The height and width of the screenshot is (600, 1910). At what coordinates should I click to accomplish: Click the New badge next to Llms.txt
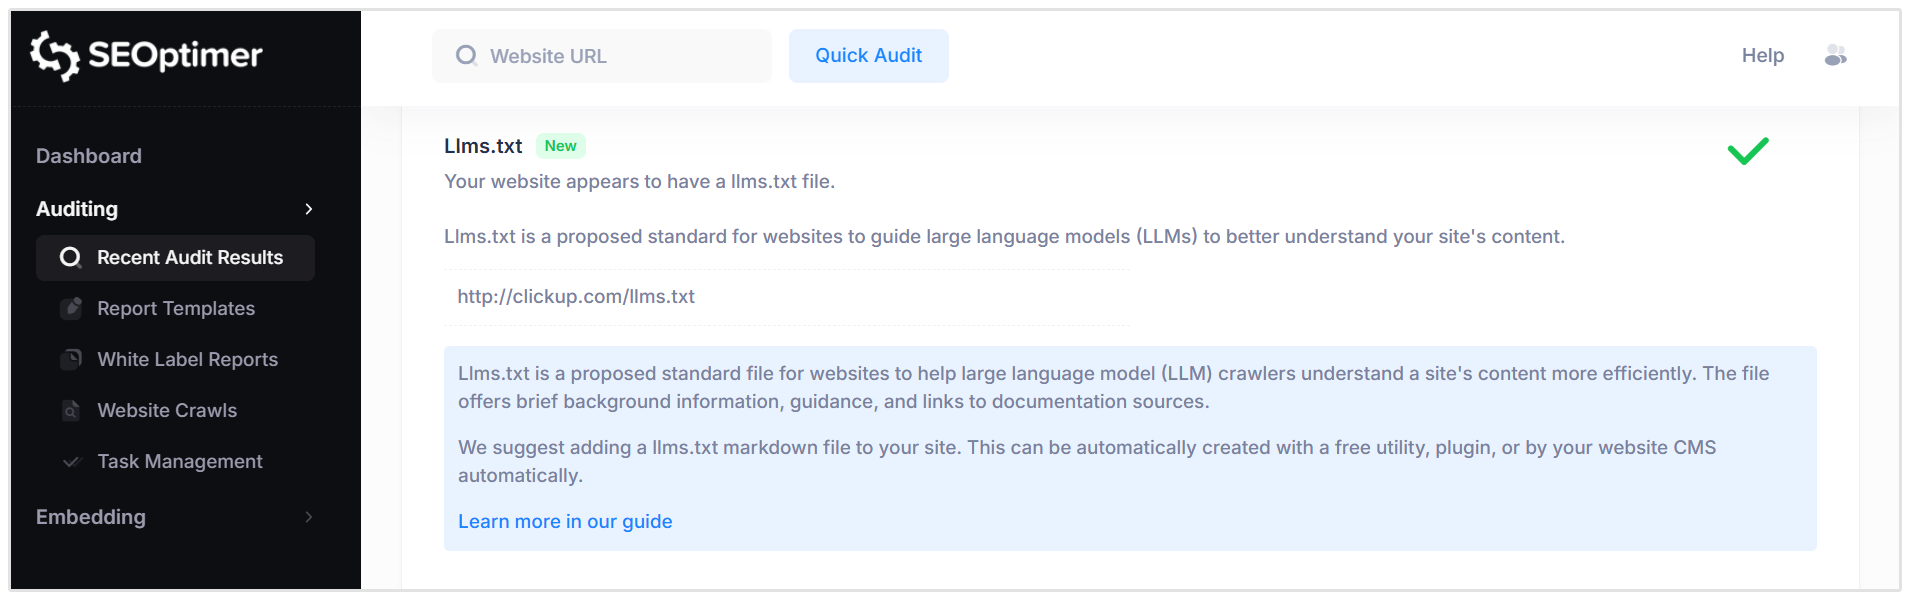click(x=560, y=146)
